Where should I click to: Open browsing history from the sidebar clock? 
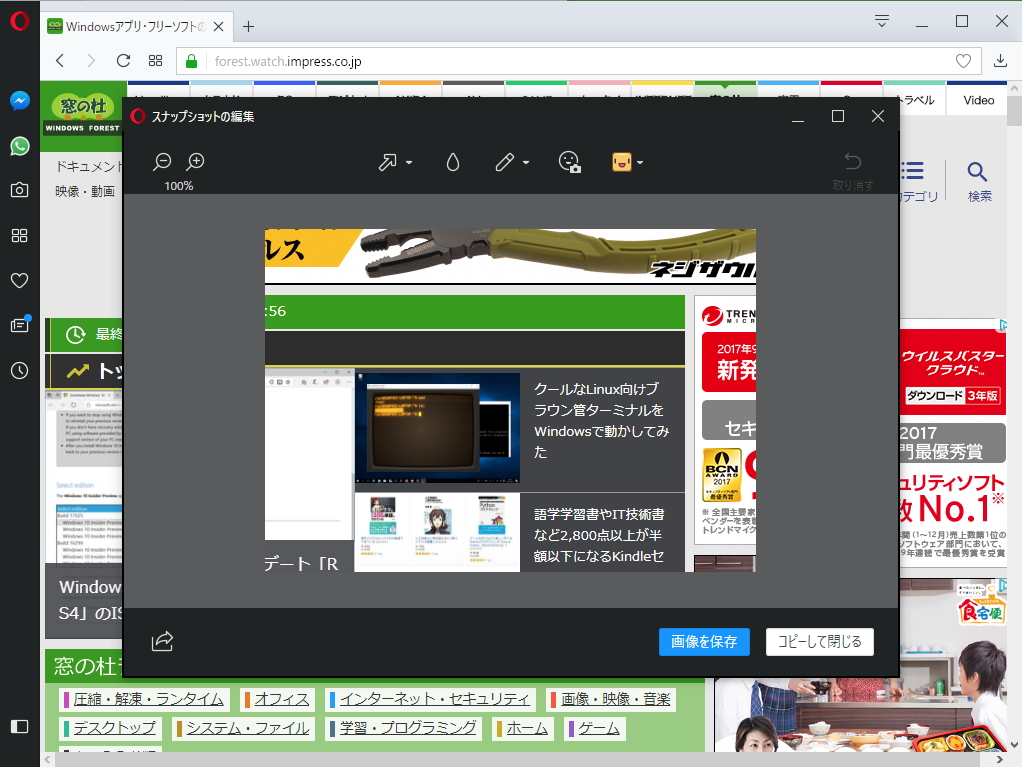click(x=19, y=371)
